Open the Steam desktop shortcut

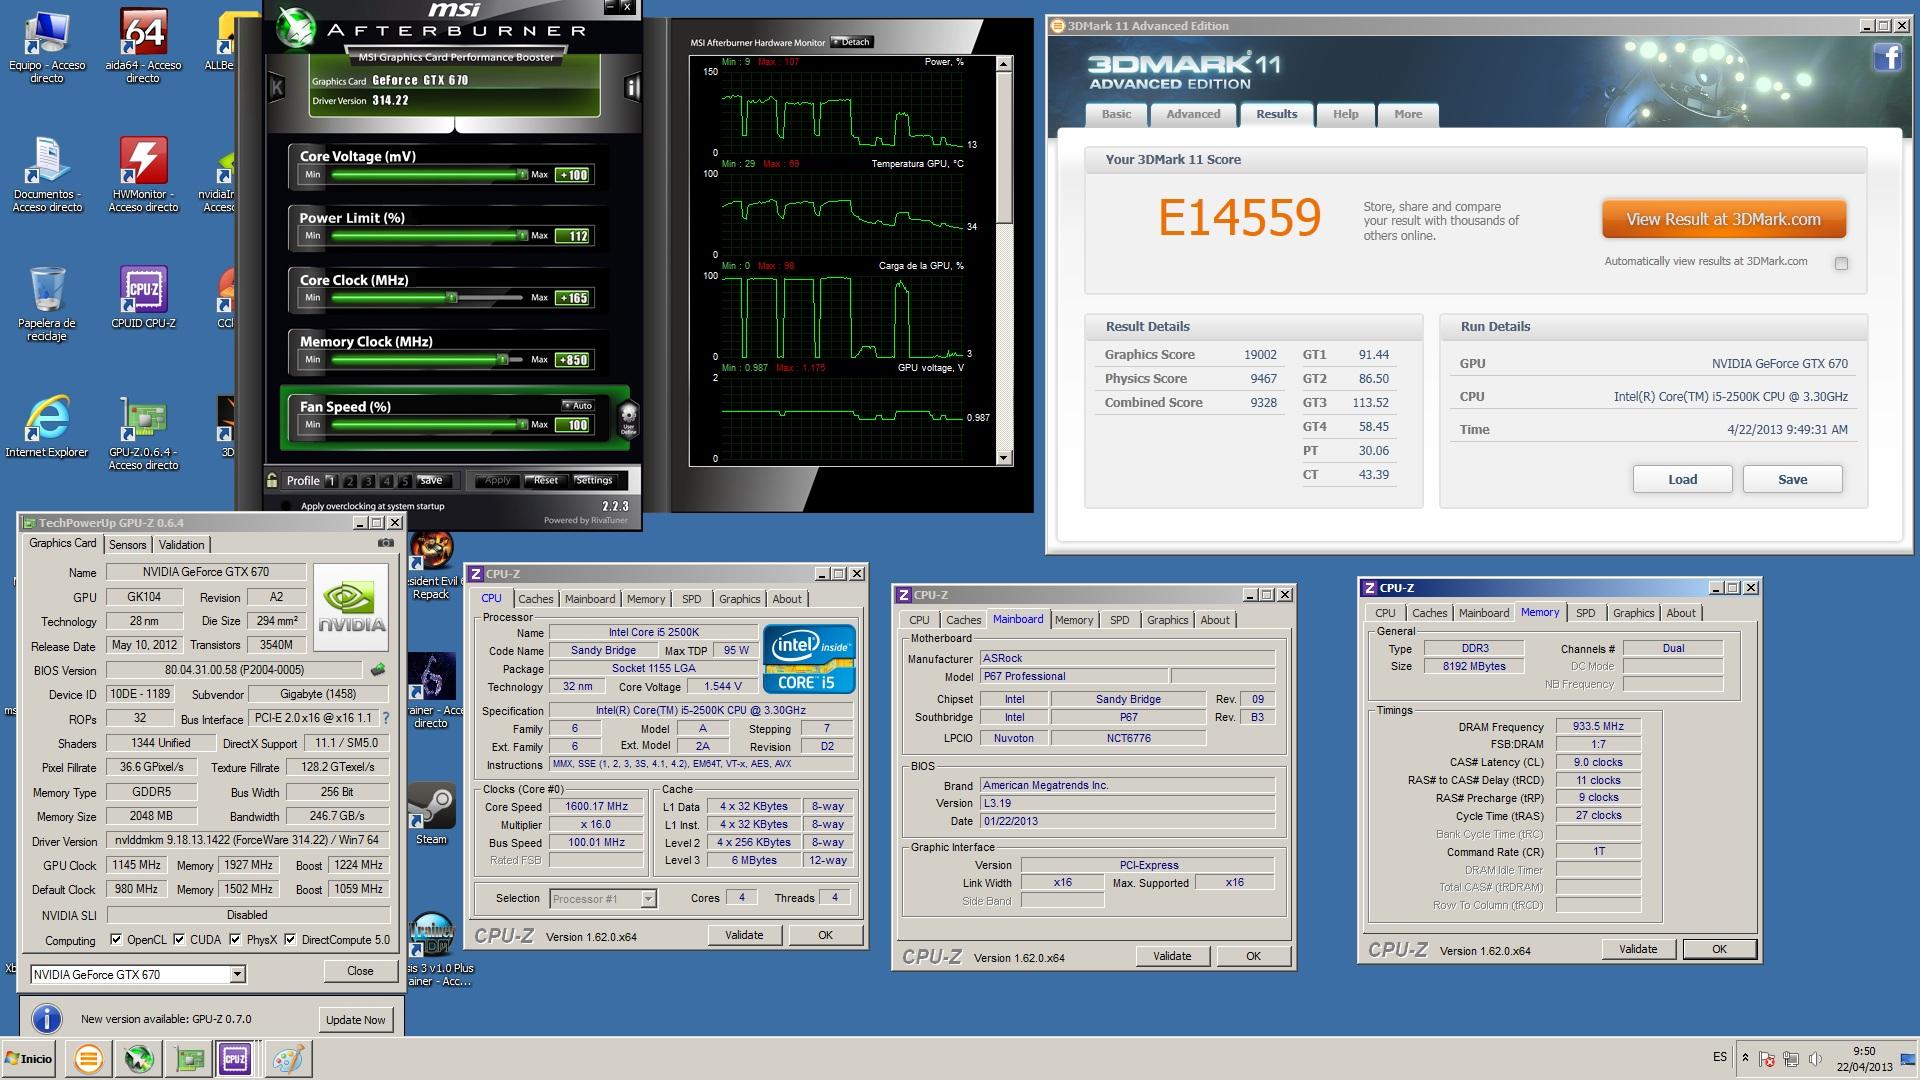click(x=431, y=814)
